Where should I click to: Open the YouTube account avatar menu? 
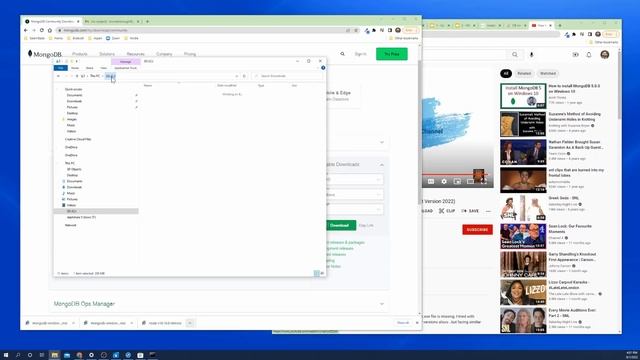pos(604,54)
